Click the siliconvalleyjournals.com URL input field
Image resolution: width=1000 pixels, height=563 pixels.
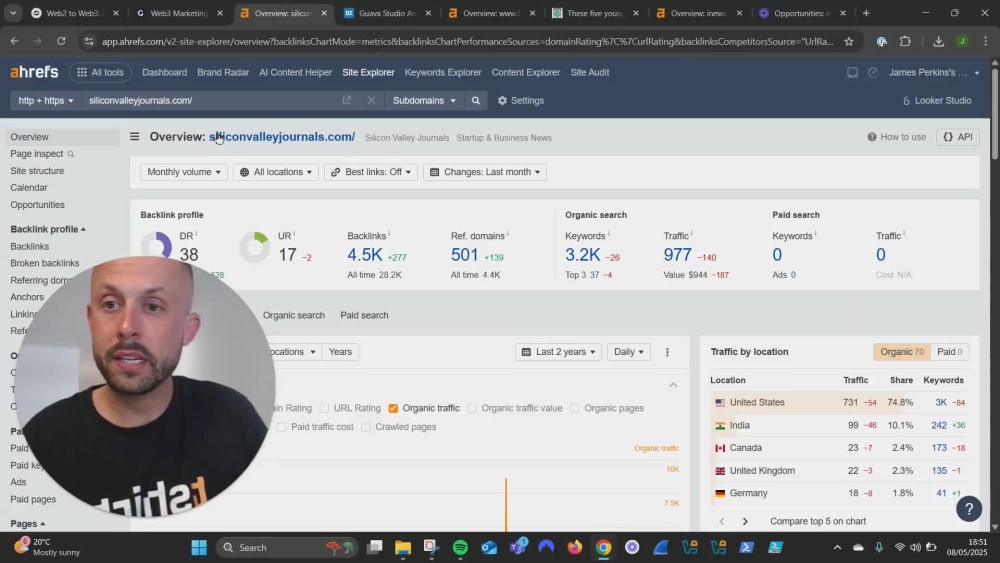(x=210, y=100)
